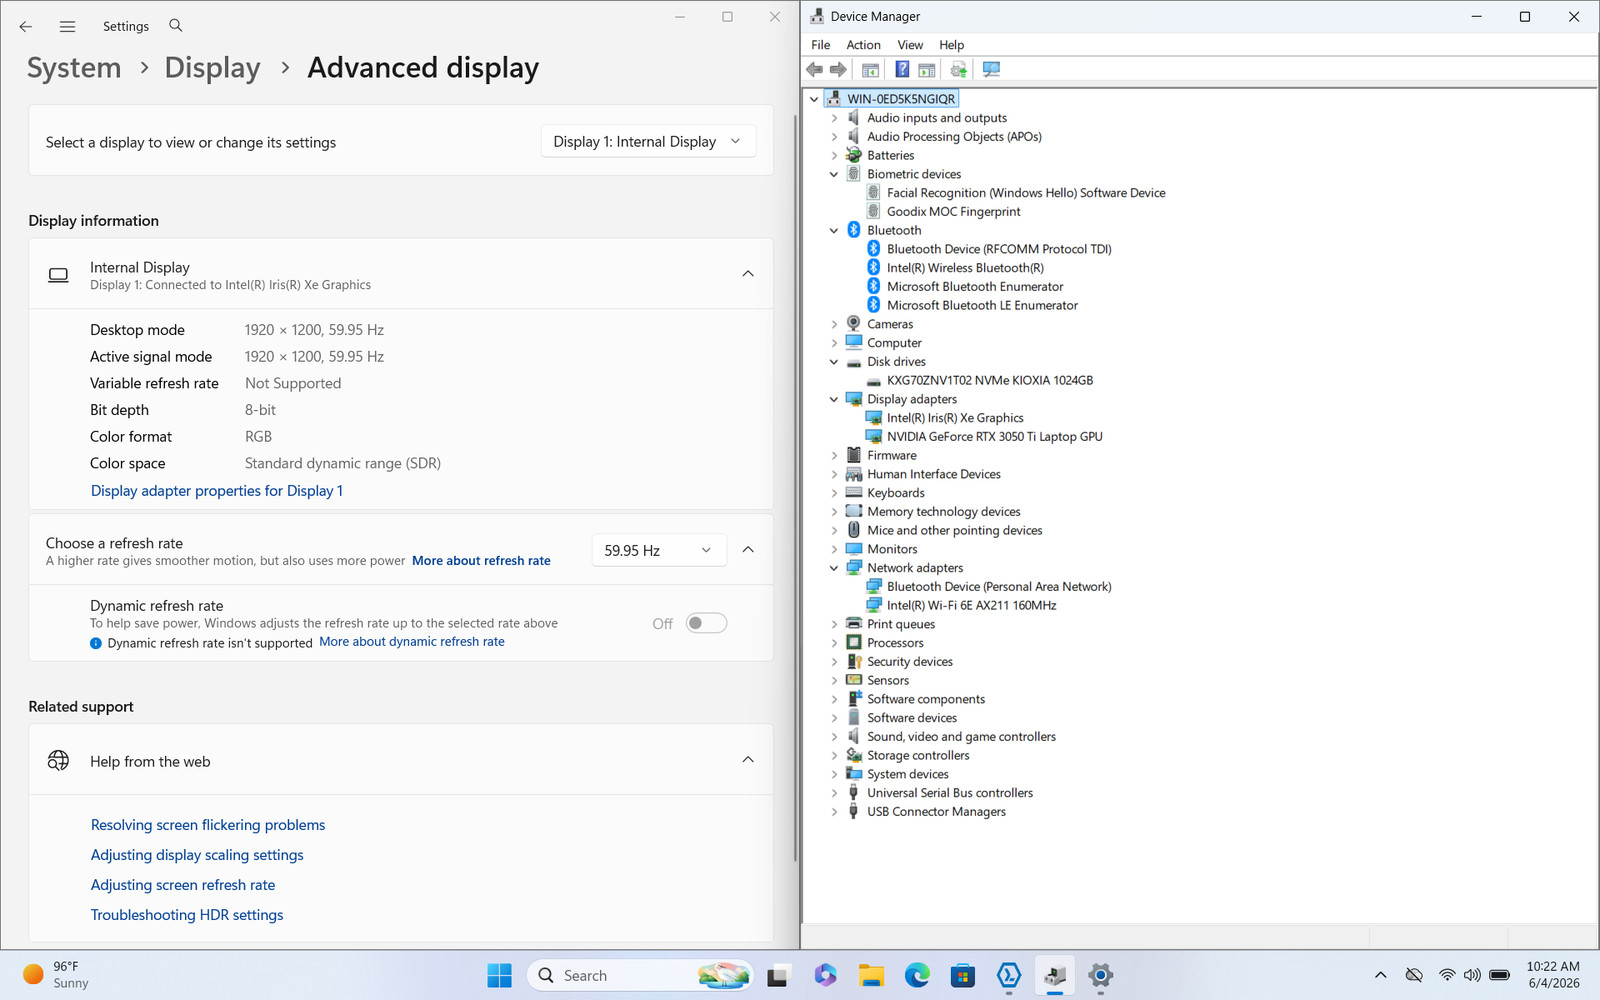
Task: Open Microsoft Store from the taskbar
Action: tap(963, 975)
